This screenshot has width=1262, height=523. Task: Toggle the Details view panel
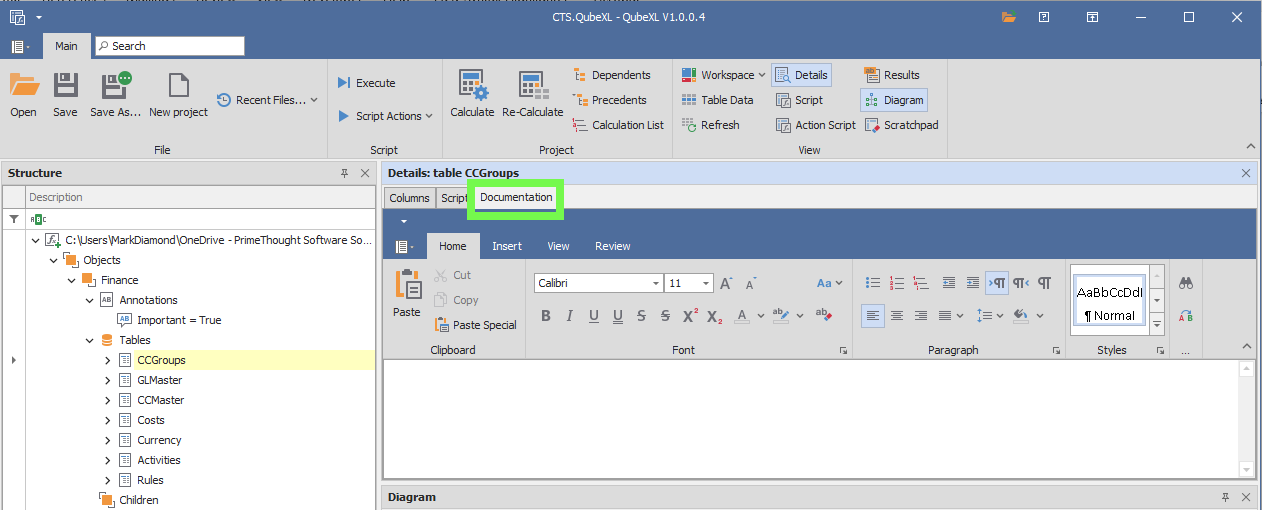800,75
